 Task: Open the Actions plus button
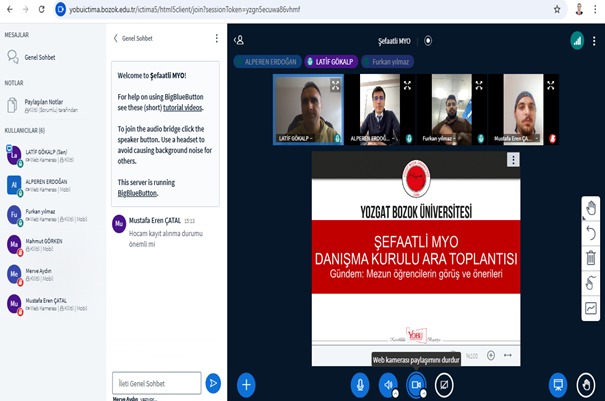[x=246, y=384]
